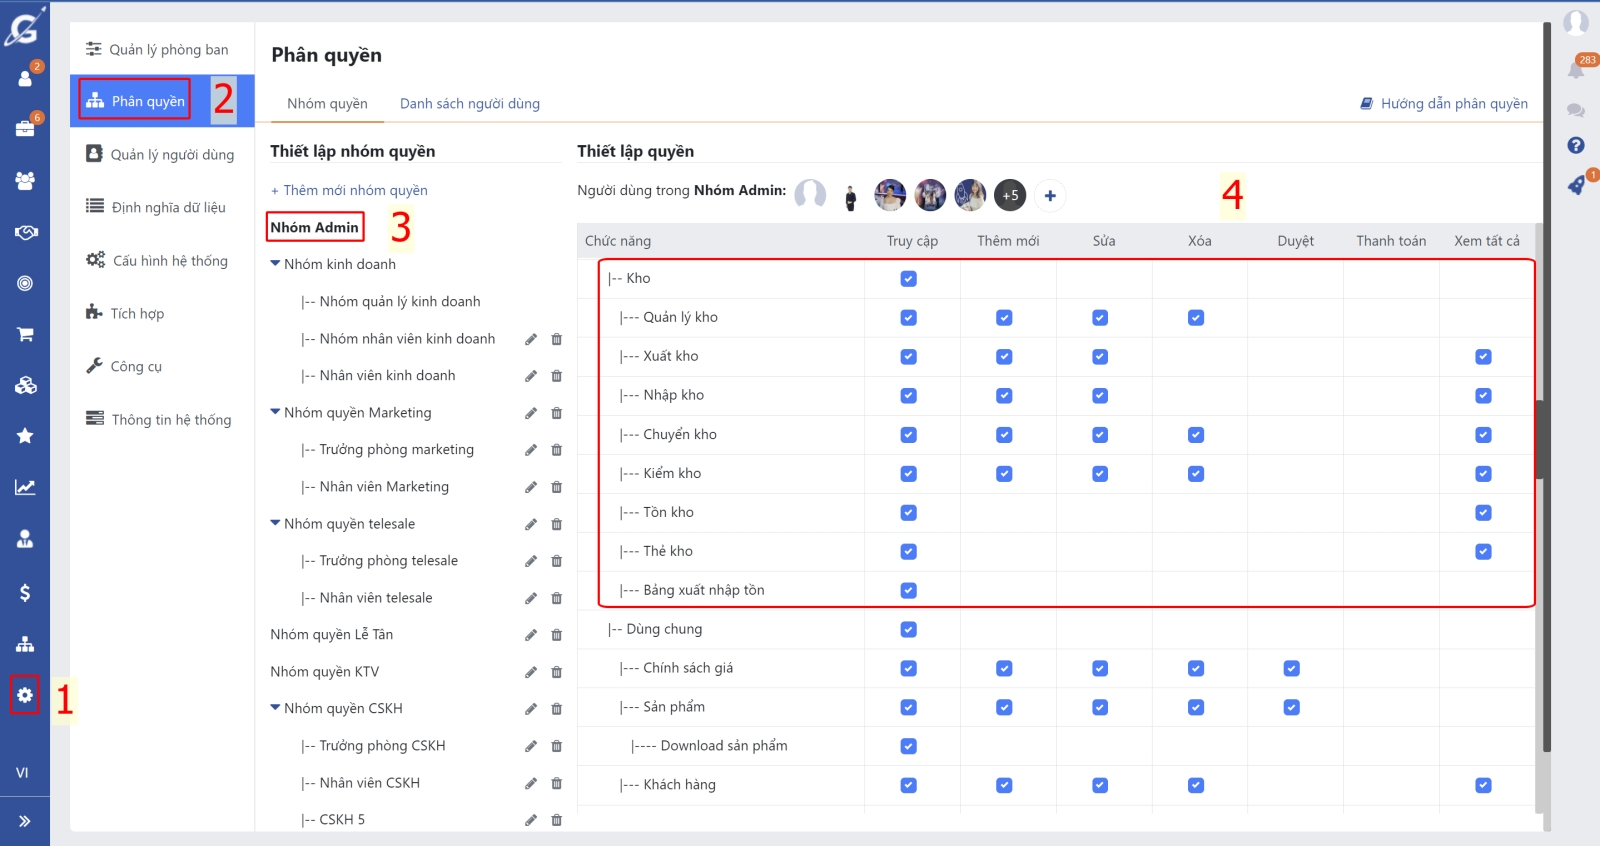Open the notification bell icon

coord(1576,70)
